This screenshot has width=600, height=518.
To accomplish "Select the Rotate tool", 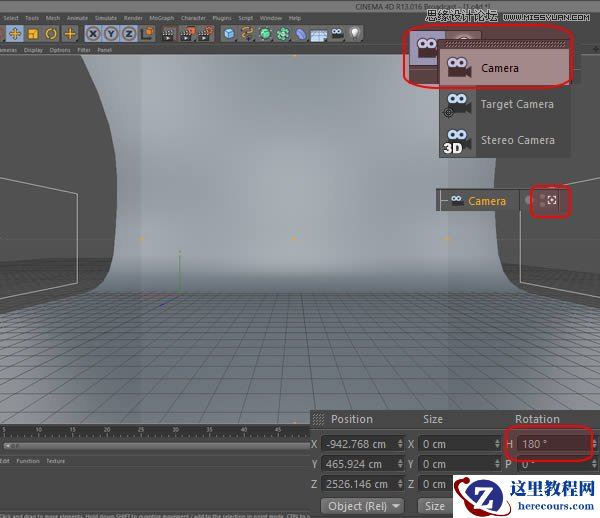I will pos(51,34).
